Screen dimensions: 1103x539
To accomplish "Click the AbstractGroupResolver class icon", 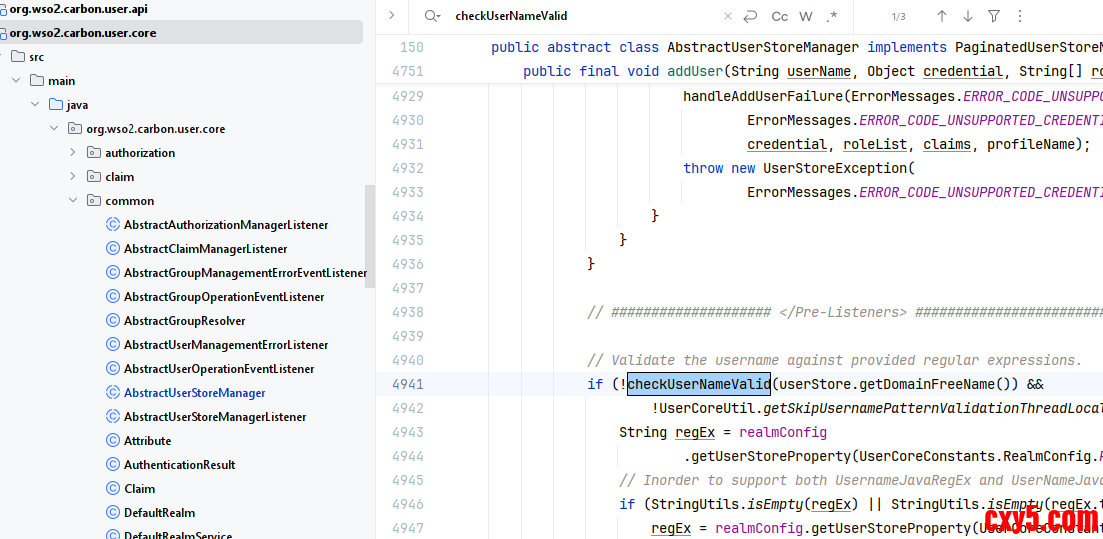I will coord(113,321).
